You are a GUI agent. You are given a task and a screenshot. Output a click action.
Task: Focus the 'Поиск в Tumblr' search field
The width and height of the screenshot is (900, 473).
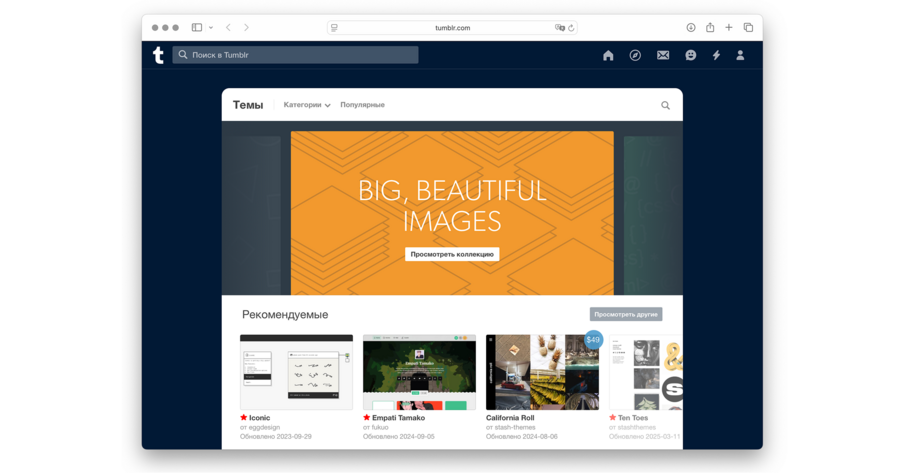pyautogui.click(x=296, y=55)
